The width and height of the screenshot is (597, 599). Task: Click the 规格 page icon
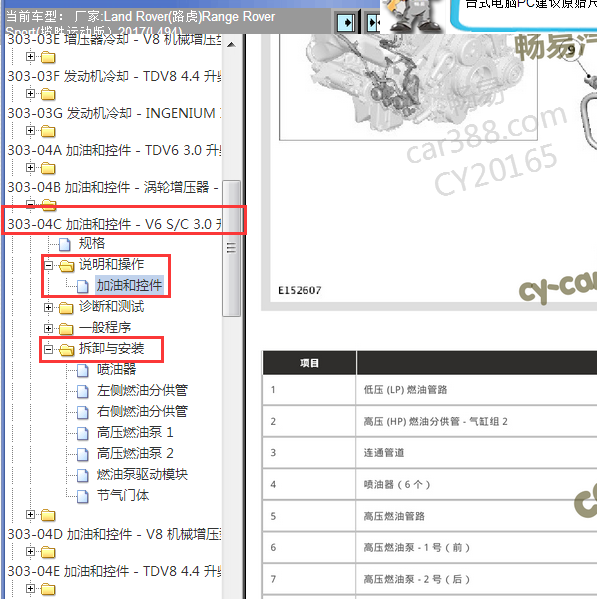[65, 244]
